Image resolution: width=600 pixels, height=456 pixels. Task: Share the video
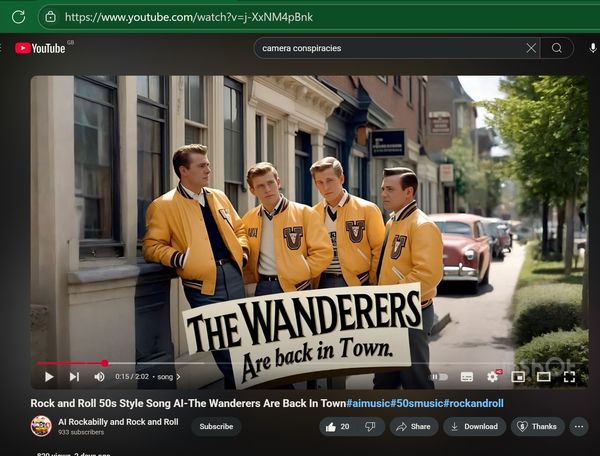pos(414,427)
